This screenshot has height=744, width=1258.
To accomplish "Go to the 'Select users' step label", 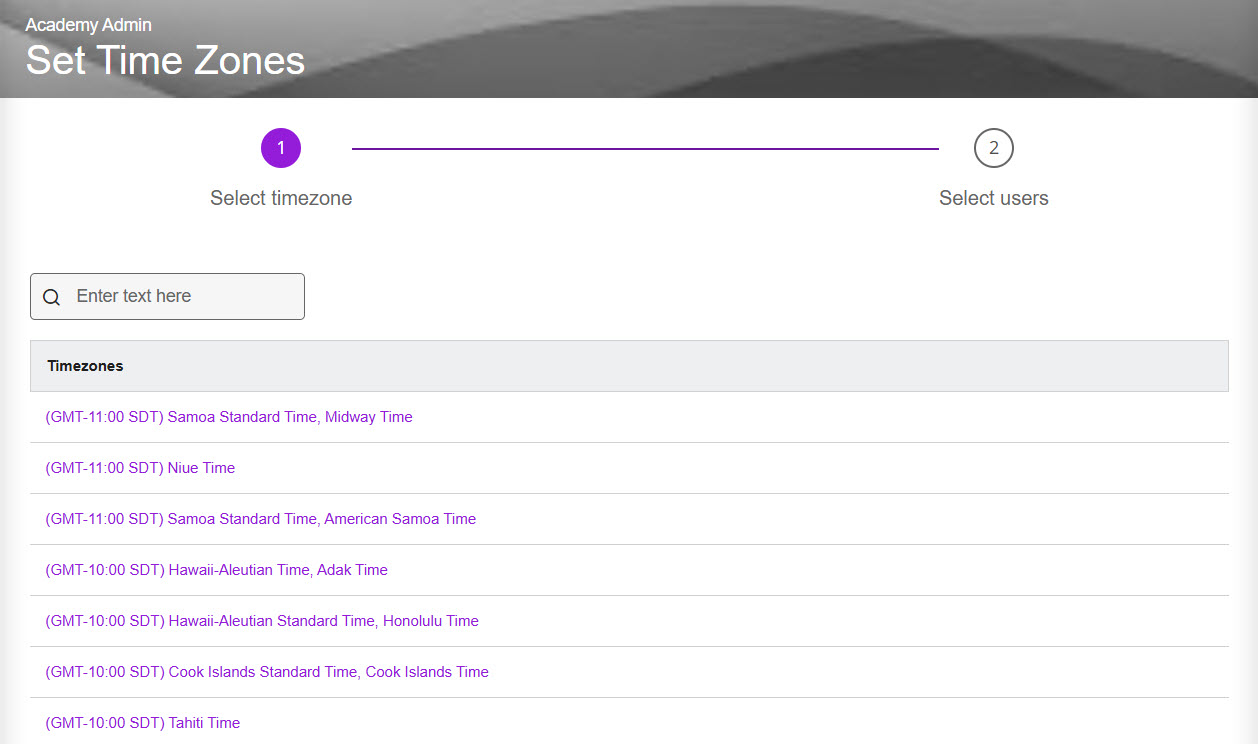I will click(x=993, y=198).
